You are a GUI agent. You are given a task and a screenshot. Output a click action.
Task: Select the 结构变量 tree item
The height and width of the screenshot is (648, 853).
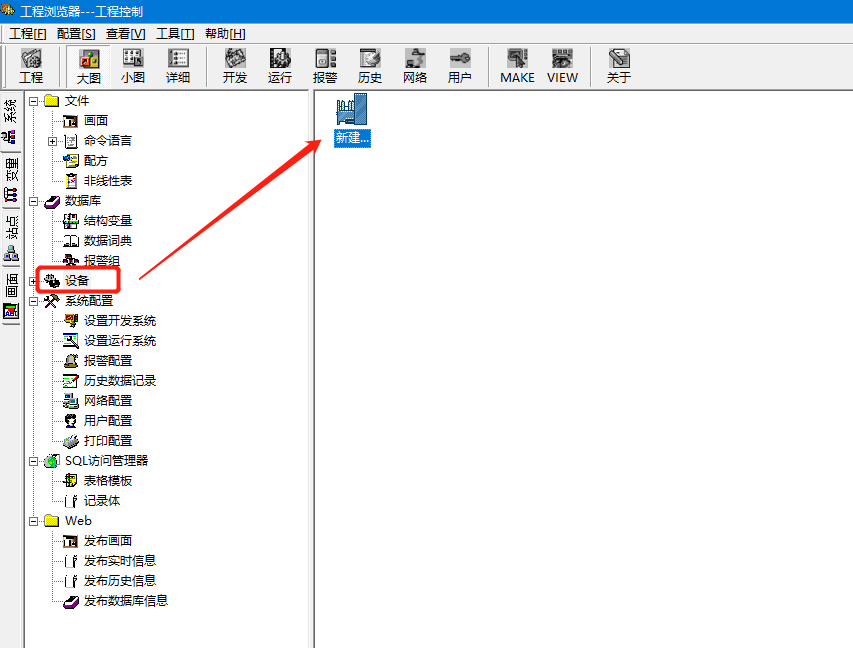point(108,221)
